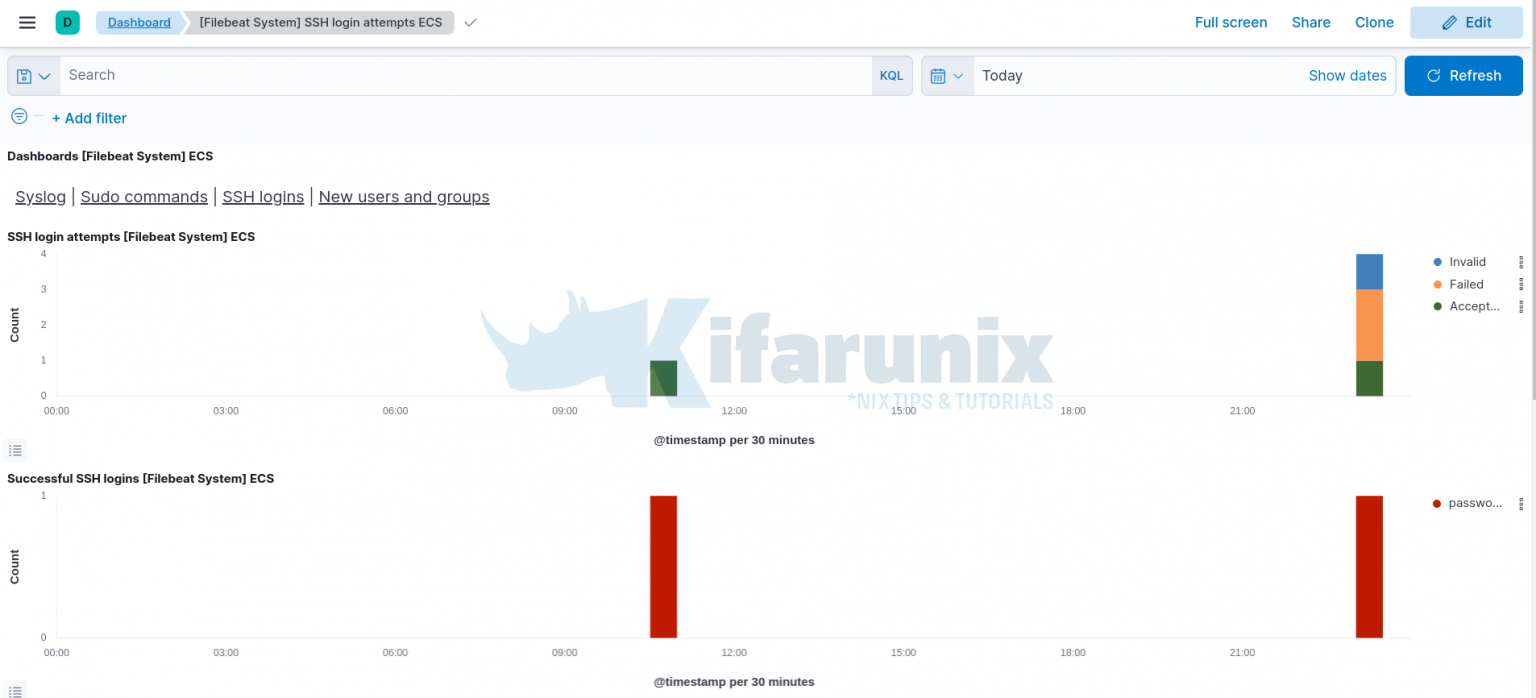Viewport: 1536px width, 698px height.
Task: Toggle visibility of the Invalid legend entry
Action: point(1465,261)
